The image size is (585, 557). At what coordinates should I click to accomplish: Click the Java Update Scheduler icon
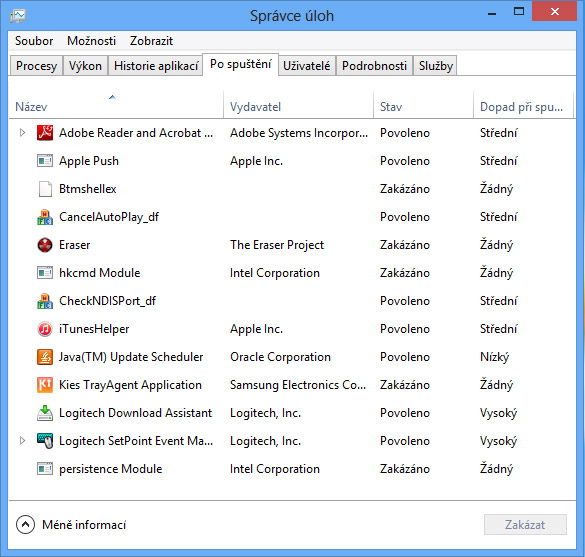click(x=45, y=357)
